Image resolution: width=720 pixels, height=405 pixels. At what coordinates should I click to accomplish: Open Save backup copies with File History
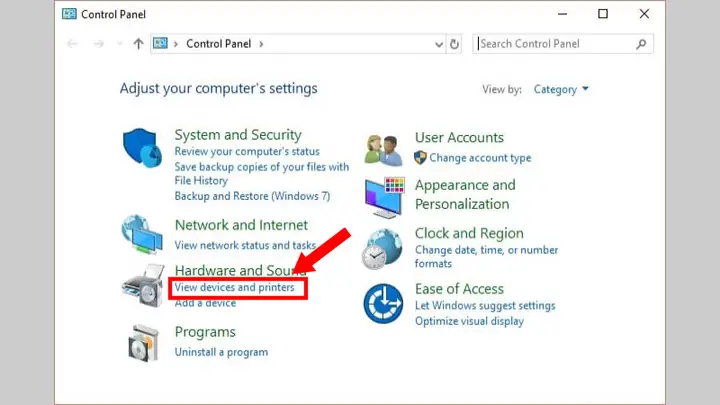click(x=262, y=174)
